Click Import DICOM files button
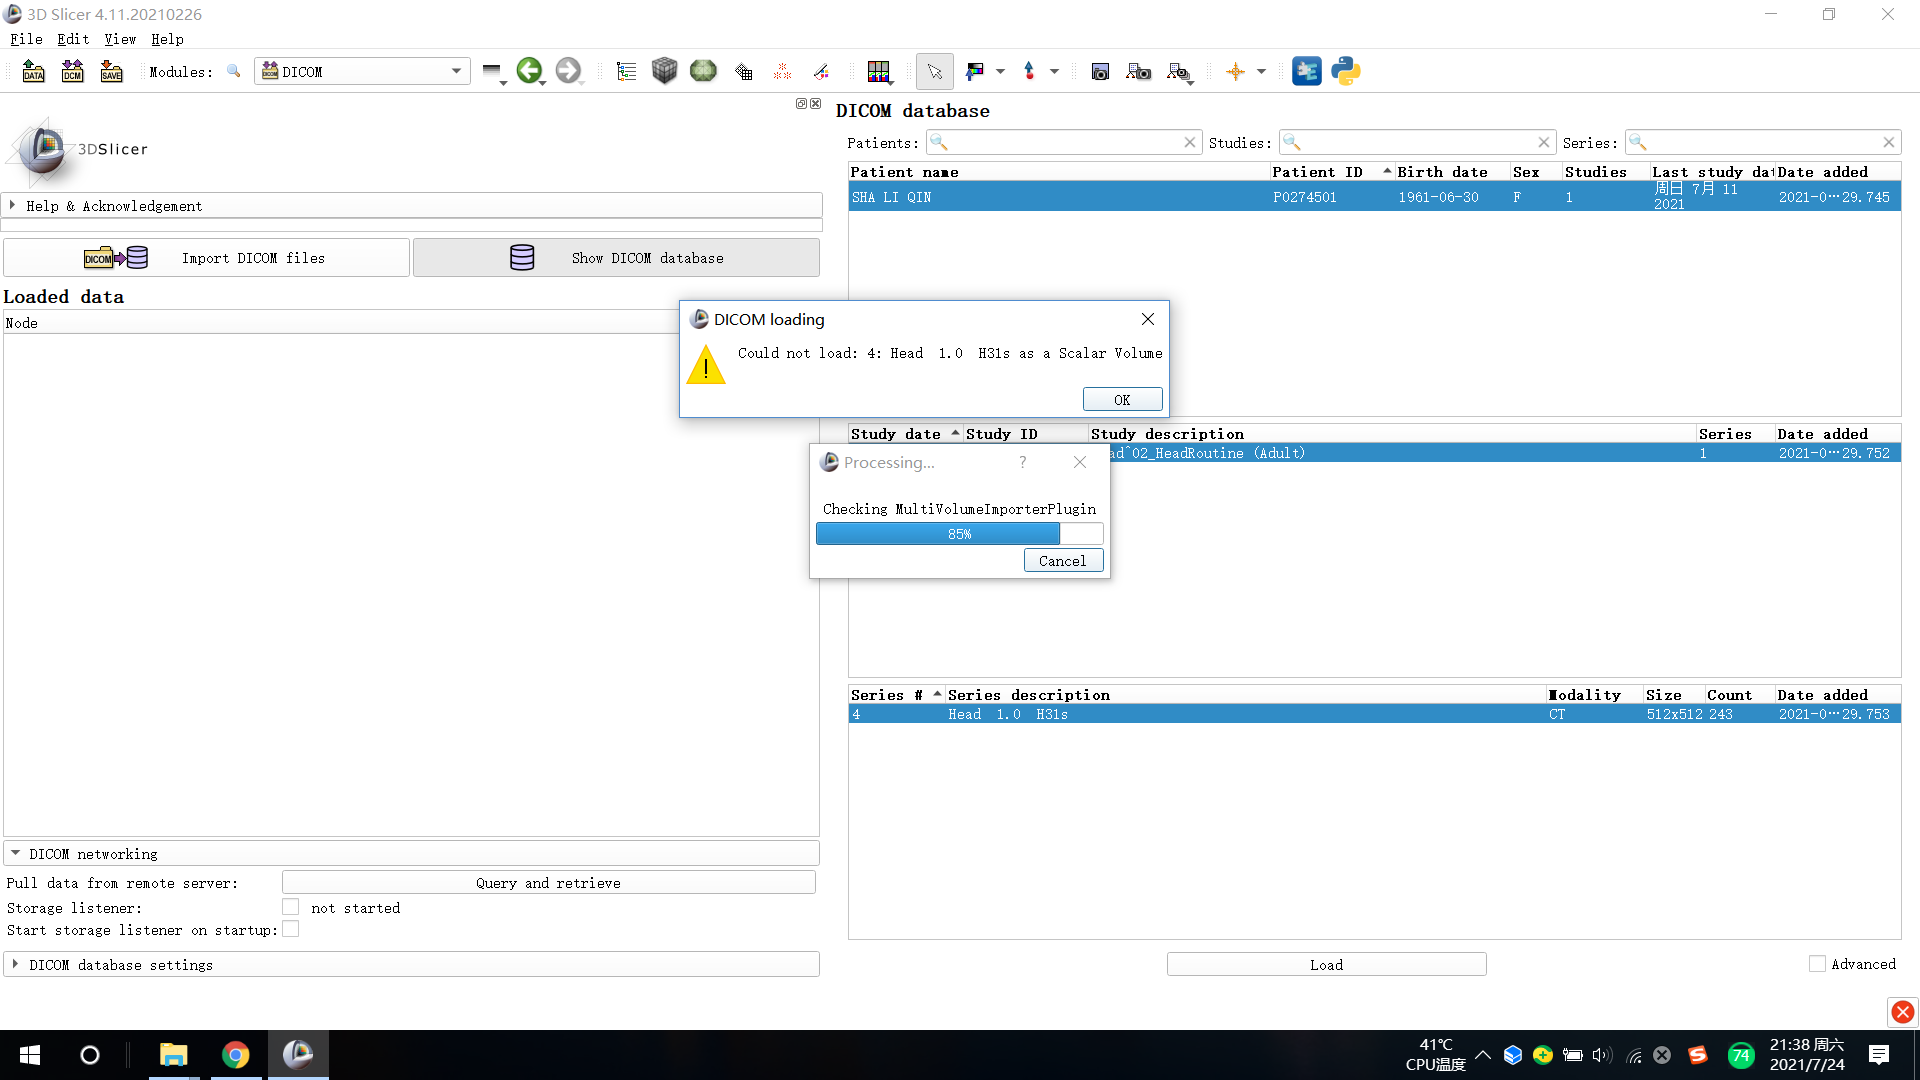This screenshot has height=1080, width=1920. pos(206,258)
